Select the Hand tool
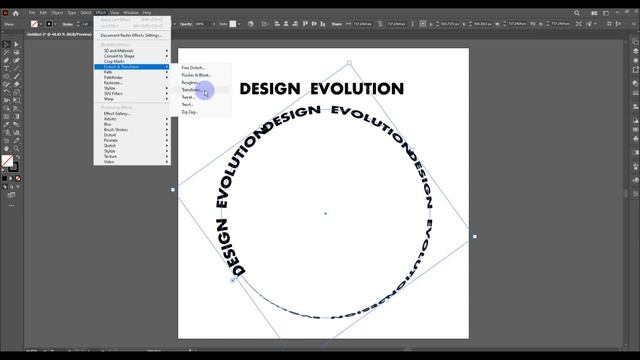 6,148
